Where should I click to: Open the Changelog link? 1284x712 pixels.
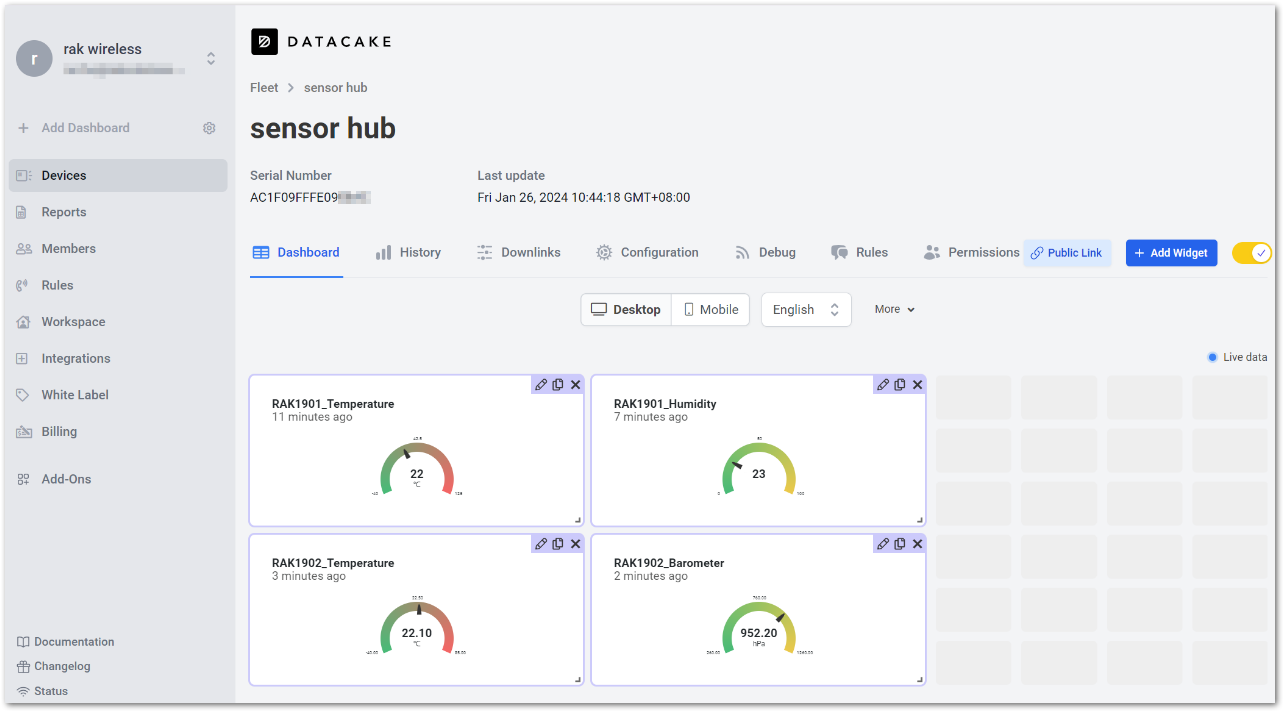[54, 666]
